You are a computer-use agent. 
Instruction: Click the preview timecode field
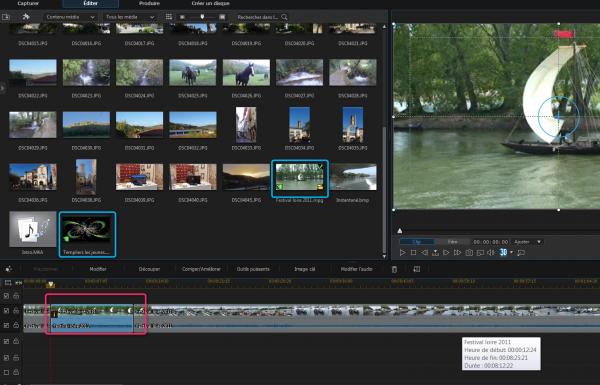coord(491,242)
